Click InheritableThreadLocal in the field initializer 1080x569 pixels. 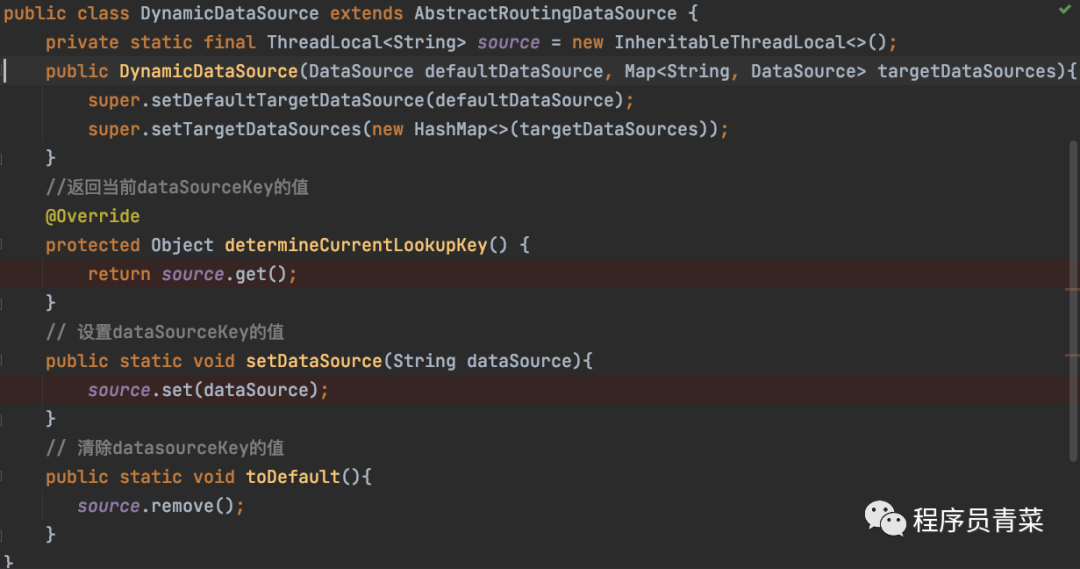pos(729,42)
